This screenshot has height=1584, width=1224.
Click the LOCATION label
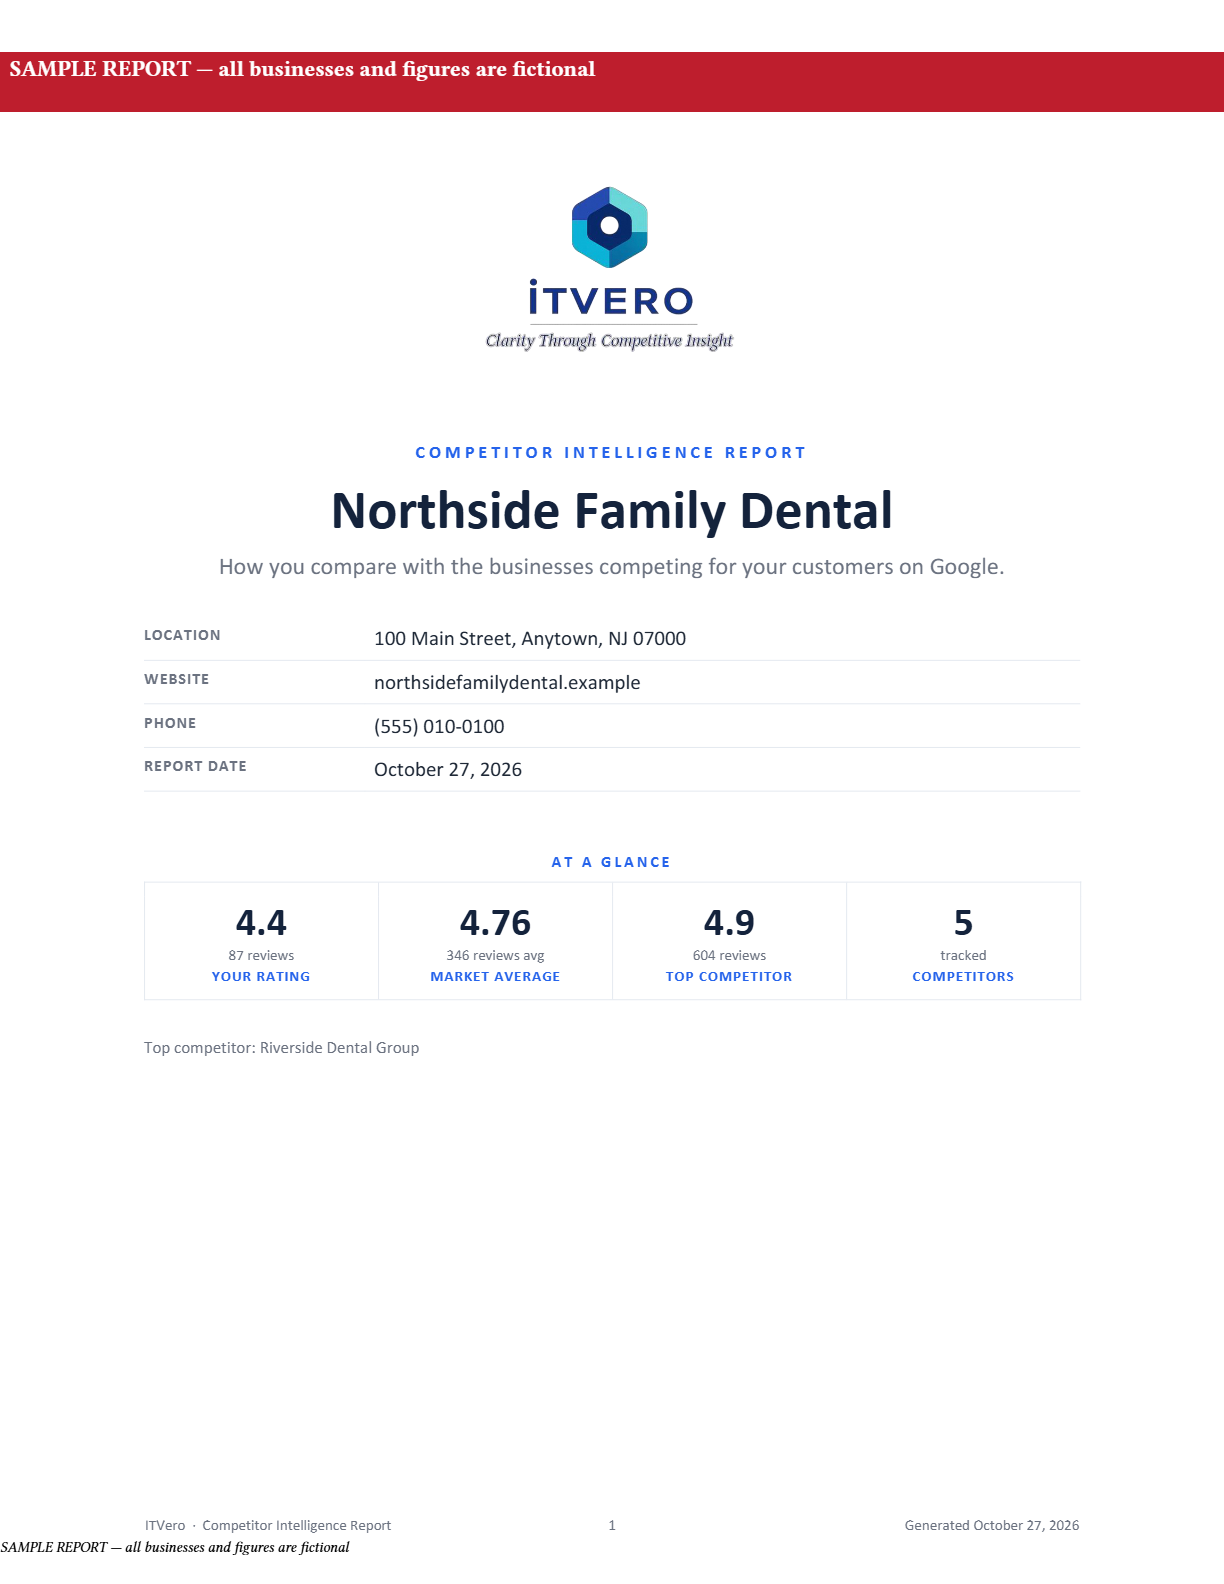182,635
